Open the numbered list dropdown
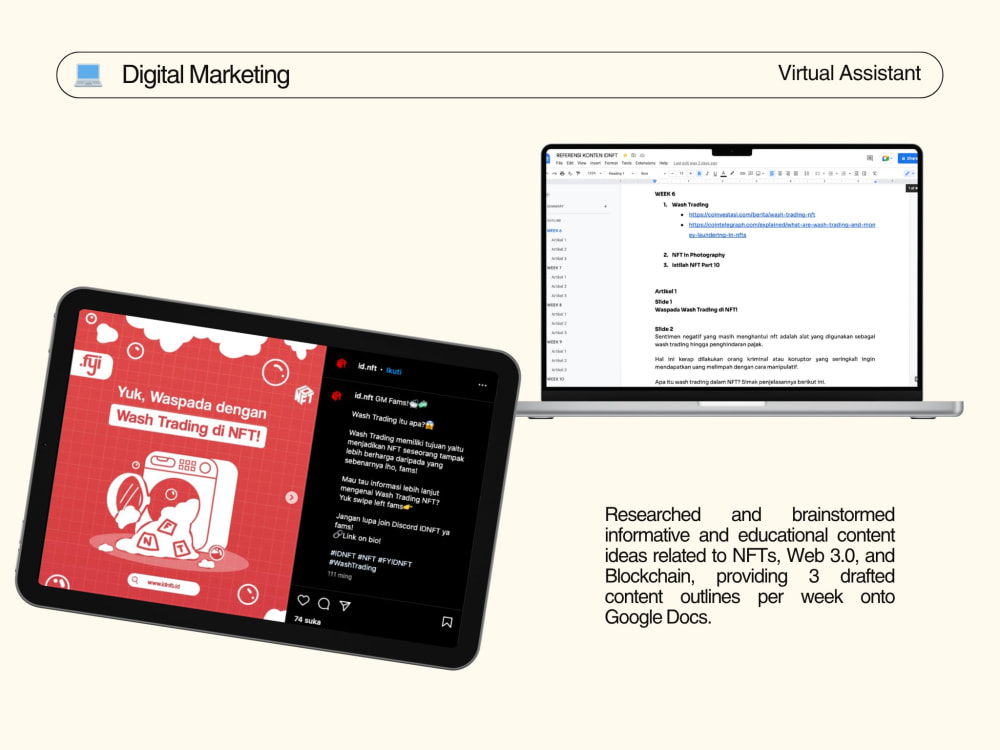 point(846,173)
